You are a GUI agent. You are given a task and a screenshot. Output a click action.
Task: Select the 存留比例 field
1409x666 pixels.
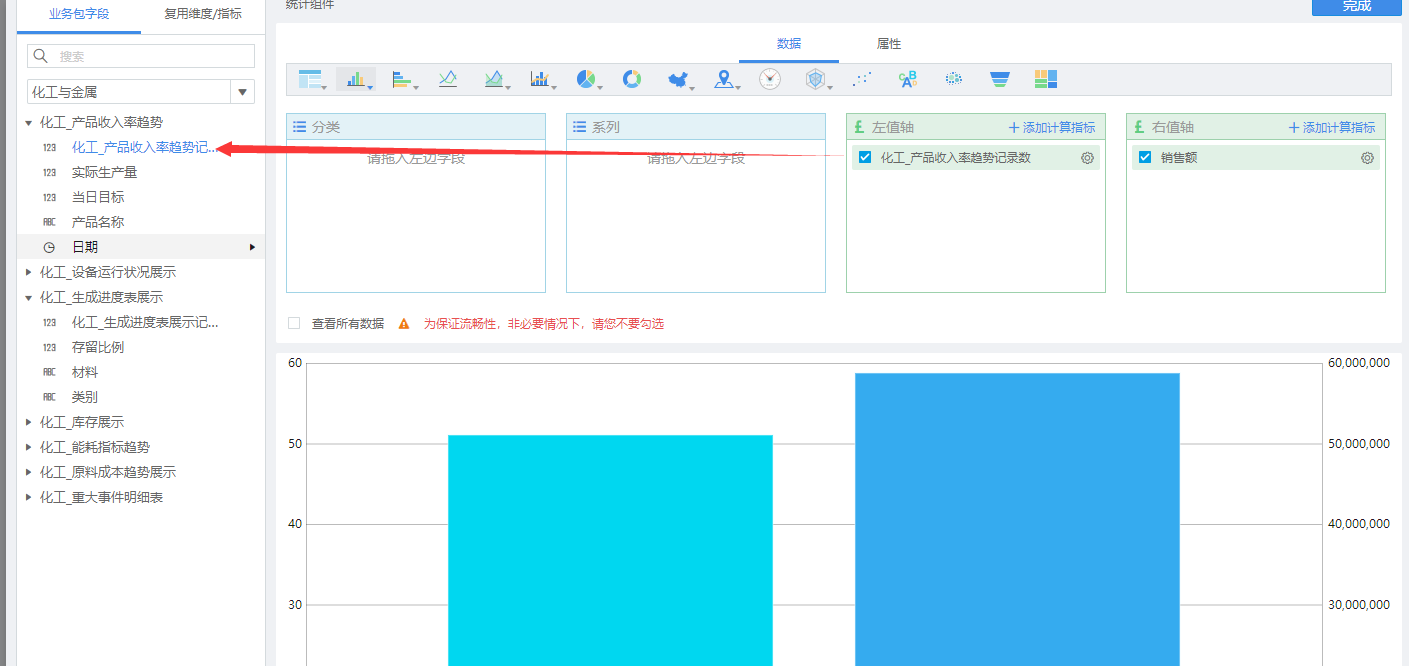click(x=98, y=347)
